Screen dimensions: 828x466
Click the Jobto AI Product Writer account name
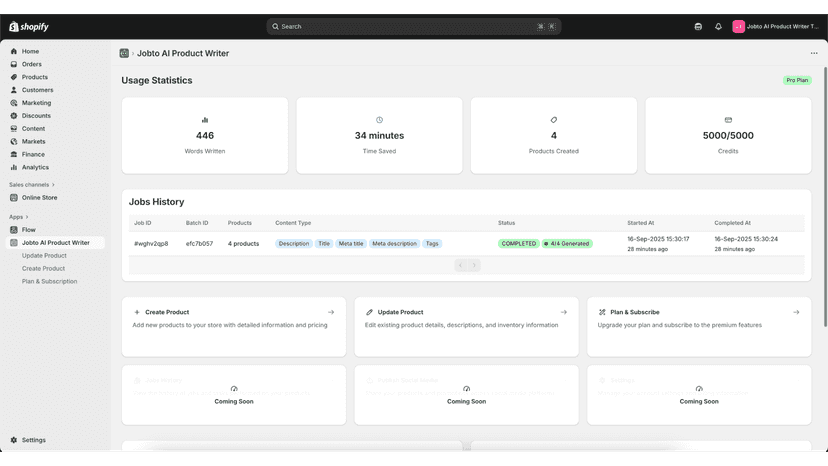[783, 26]
